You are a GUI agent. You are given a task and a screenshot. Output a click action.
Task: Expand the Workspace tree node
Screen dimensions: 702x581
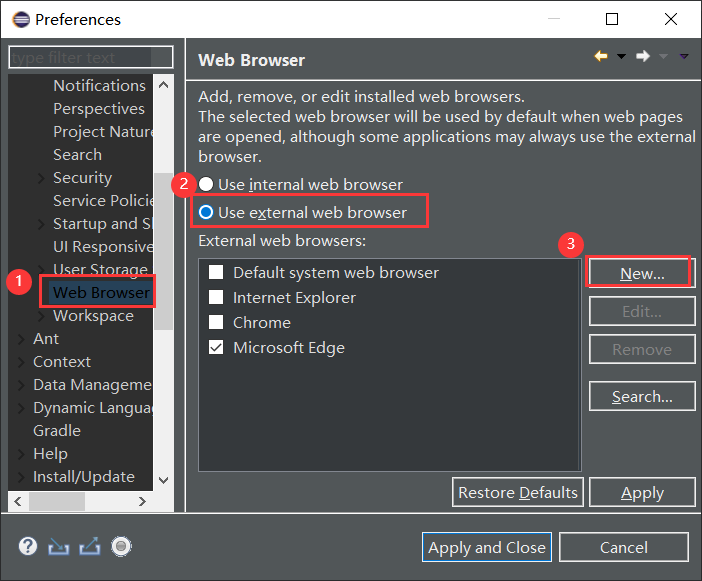pos(40,316)
